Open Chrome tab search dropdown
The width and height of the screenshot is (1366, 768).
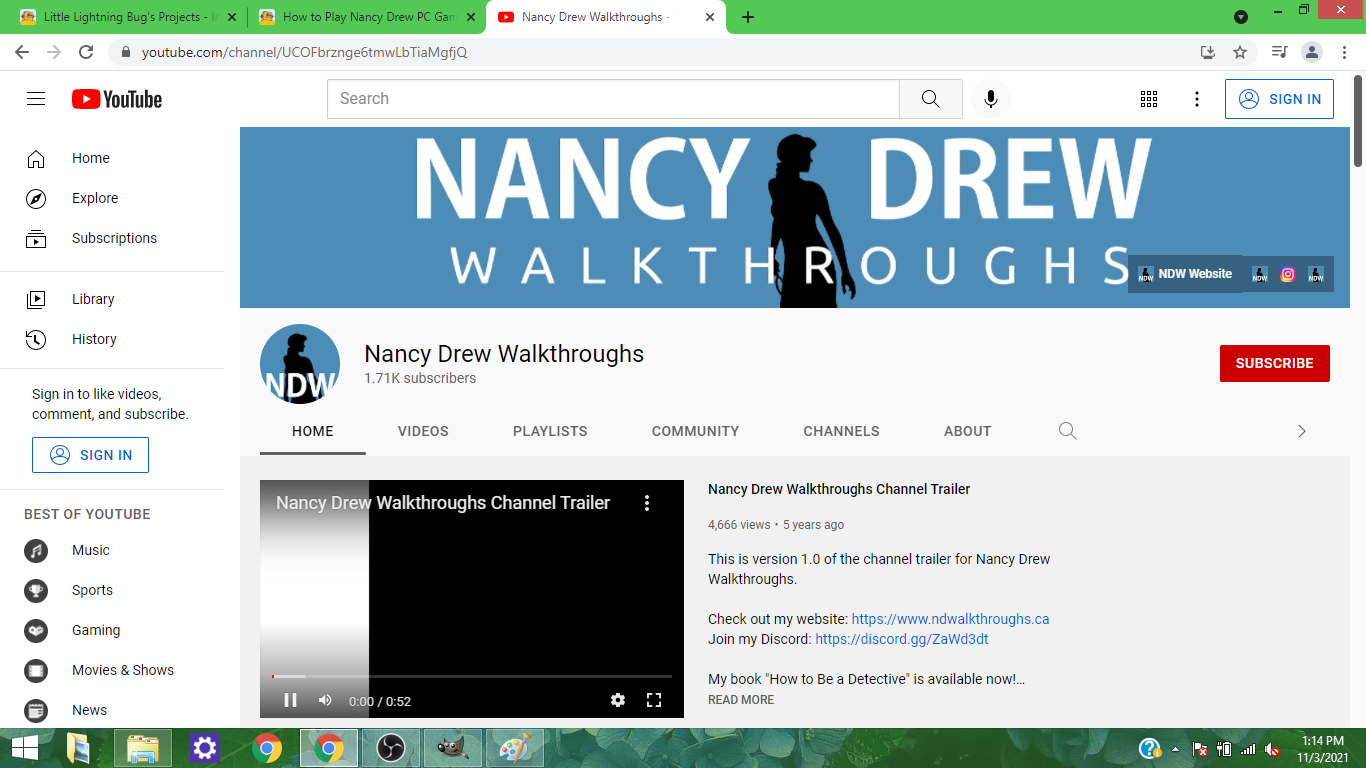pos(1241,17)
